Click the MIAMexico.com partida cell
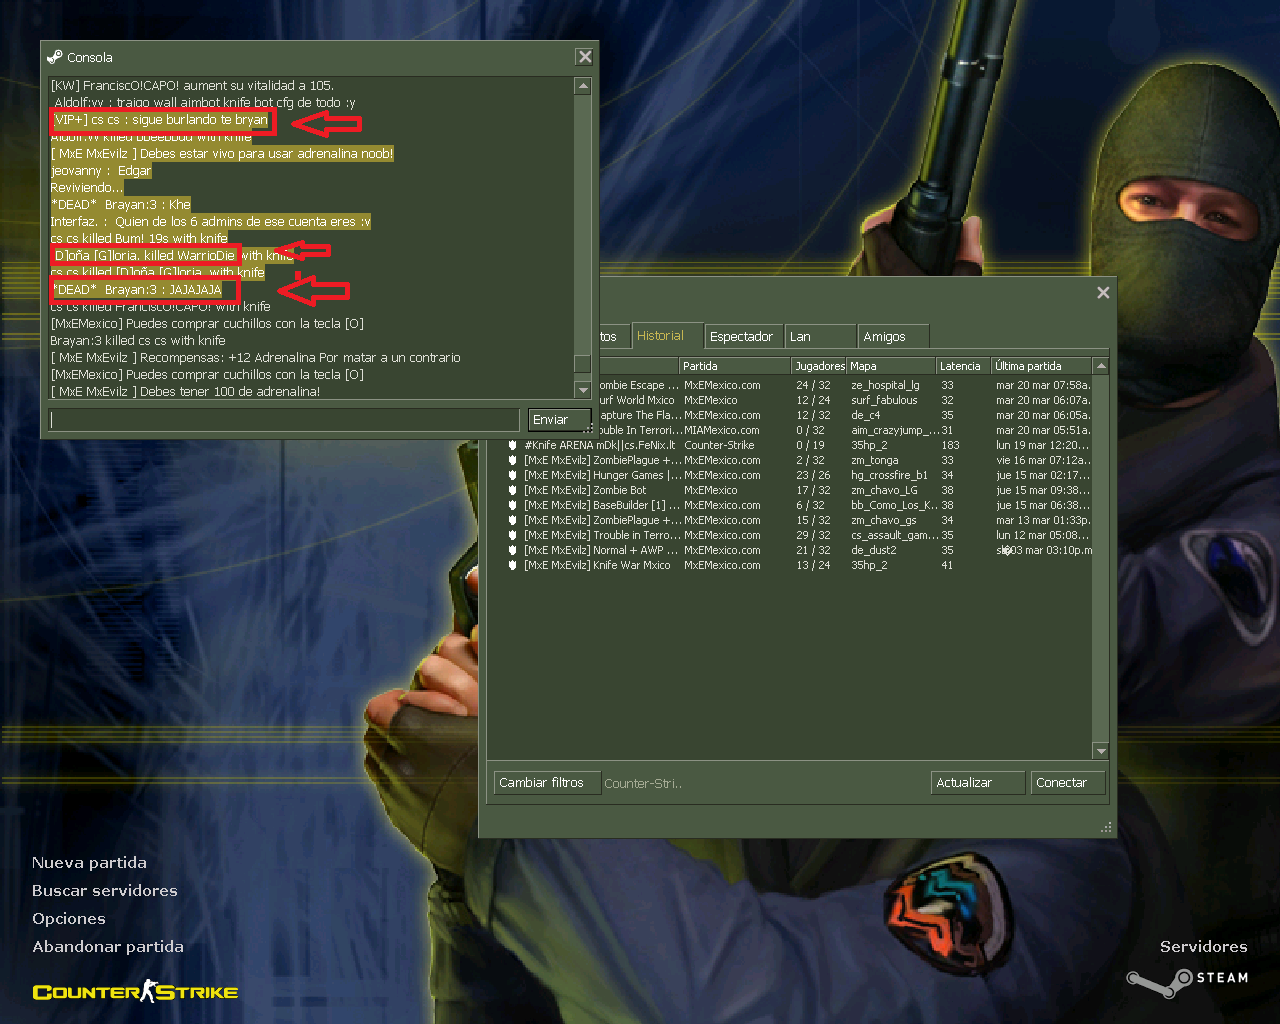 (x=722, y=430)
